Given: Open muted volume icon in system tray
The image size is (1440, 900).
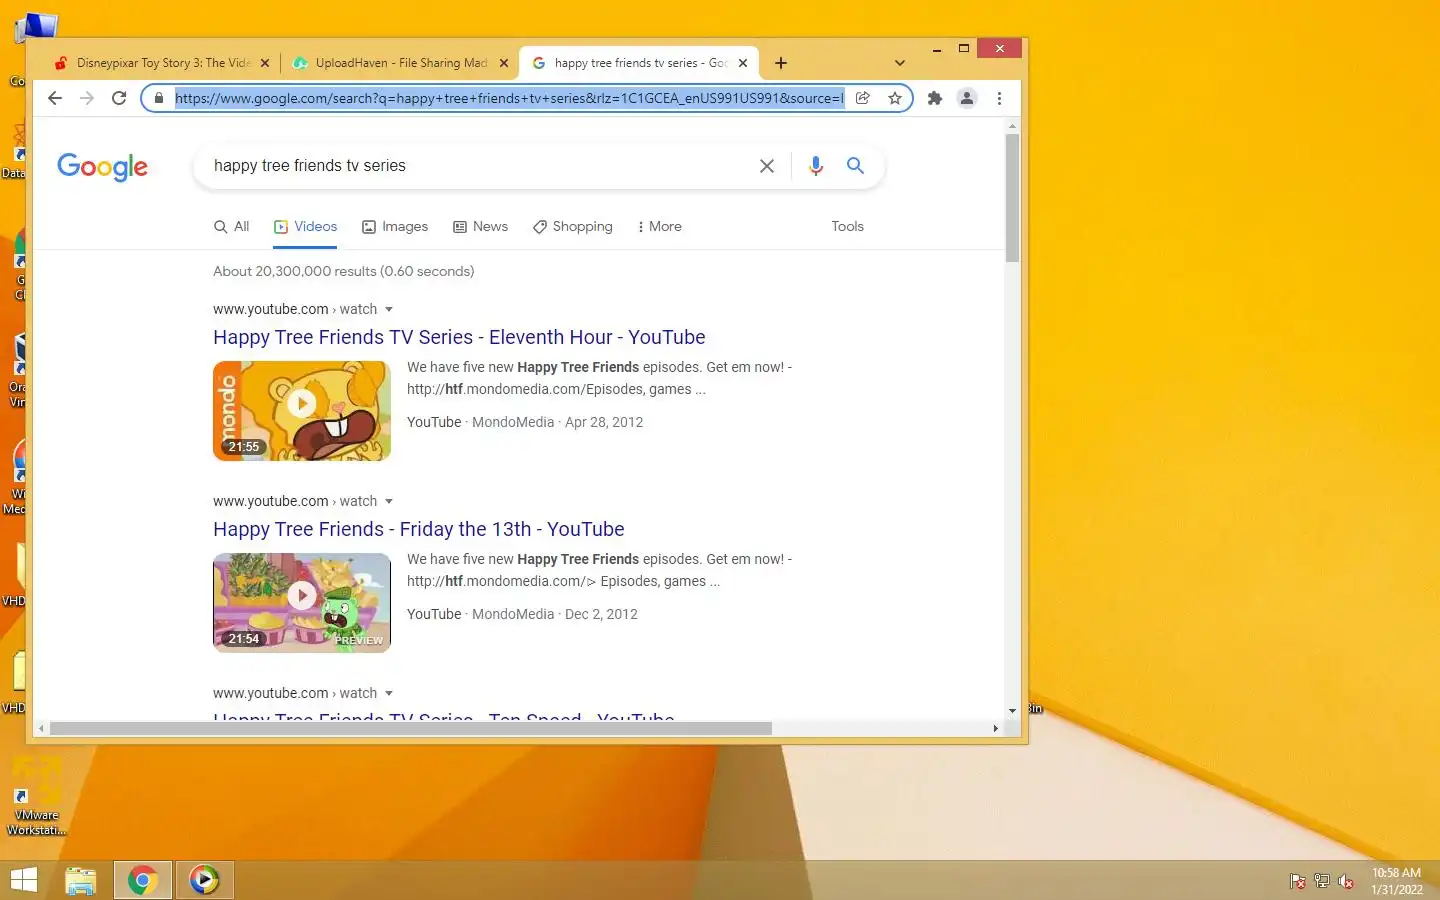Looking at the screenshot, I should (x=1346, y=881).
